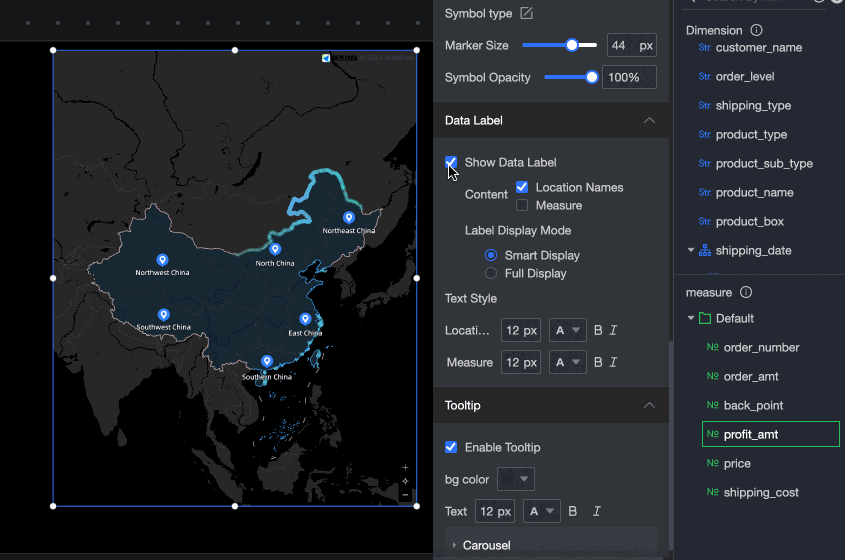Viewport: 845px width, 560px height.
Task: Select Smart Display label mode
Action: pos(490,255)
